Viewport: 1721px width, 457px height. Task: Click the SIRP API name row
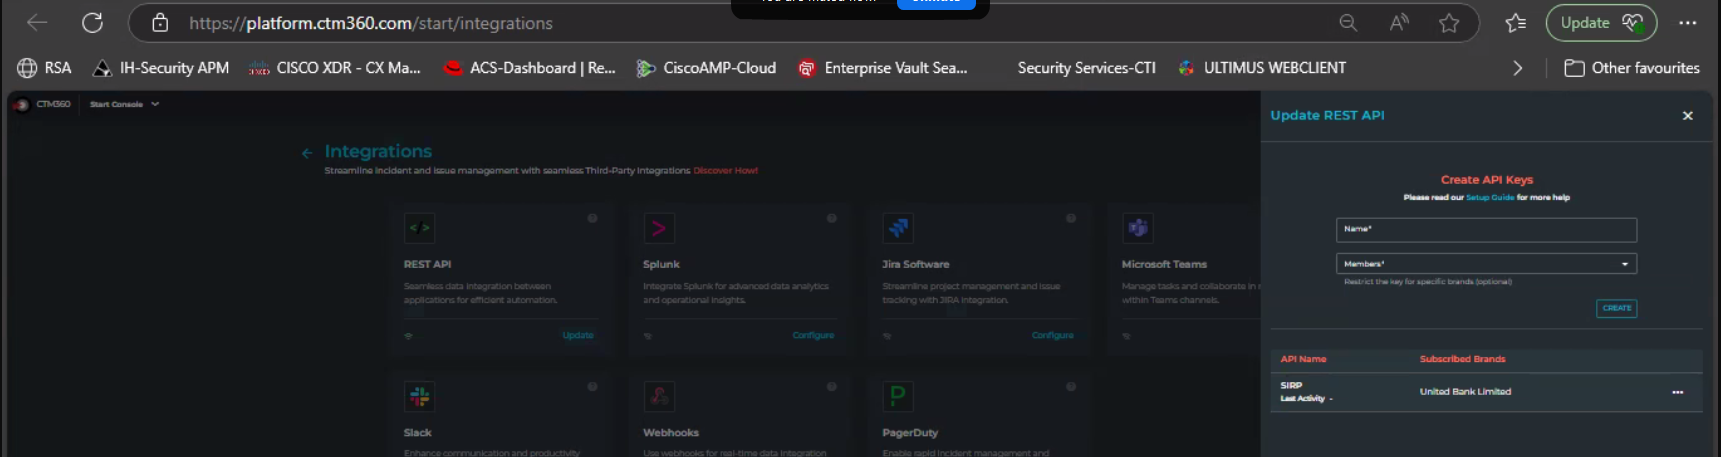coord(1486,392)
